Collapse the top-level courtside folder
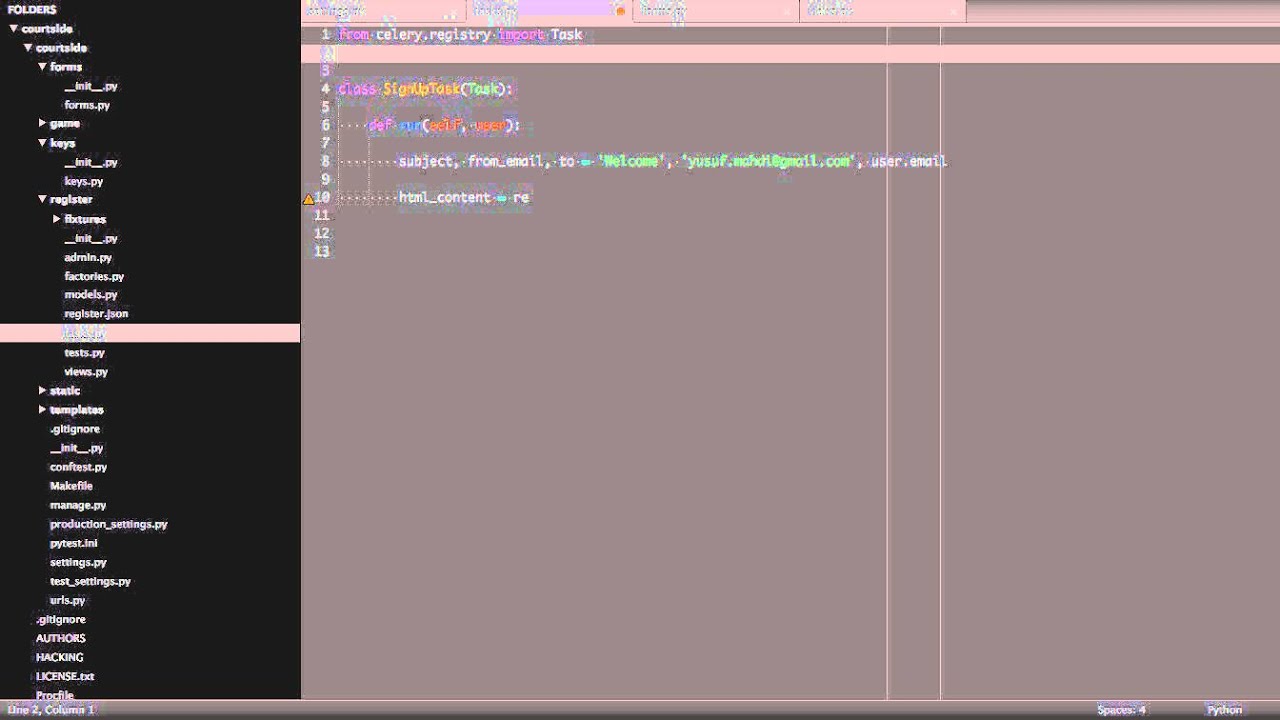The height and width of the screenshot is (720, 1280). [14, 29]
